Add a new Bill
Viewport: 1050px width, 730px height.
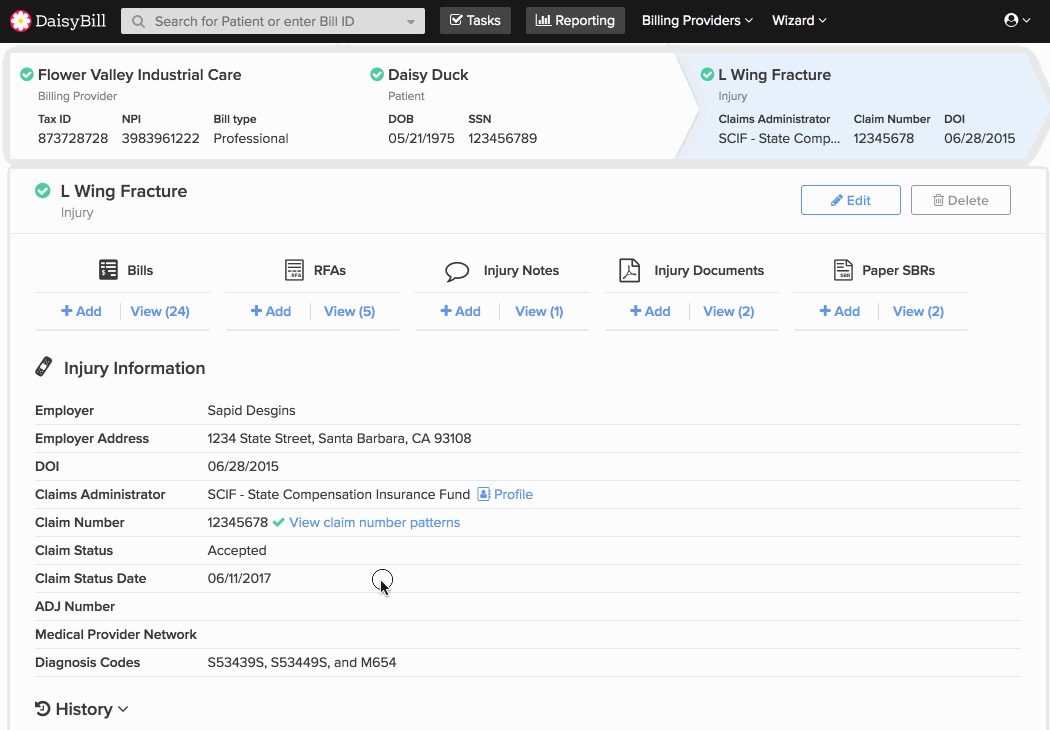(81, 311)
